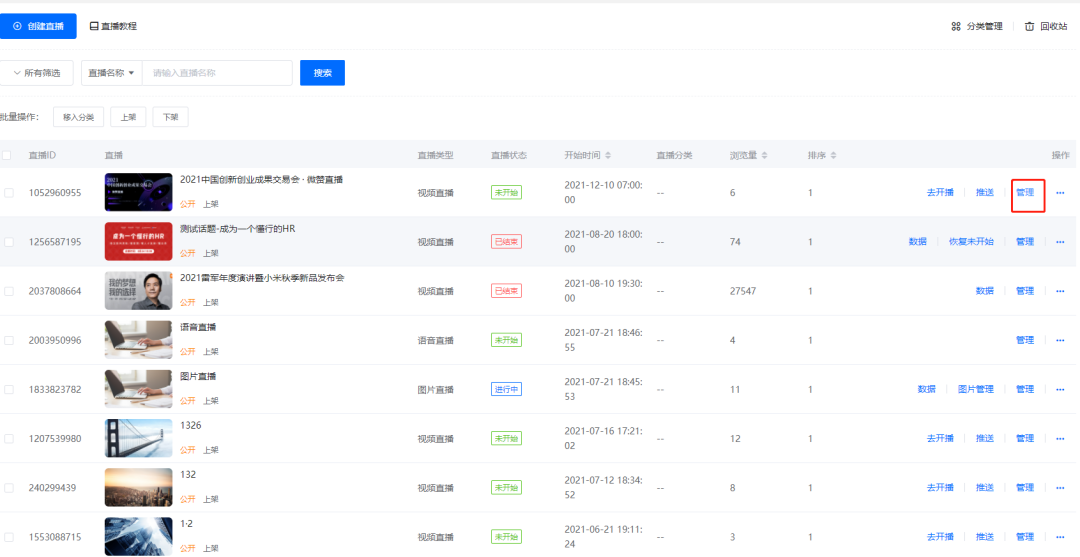
Task: Open more options for 语音直播 row
Action: 1060,340
